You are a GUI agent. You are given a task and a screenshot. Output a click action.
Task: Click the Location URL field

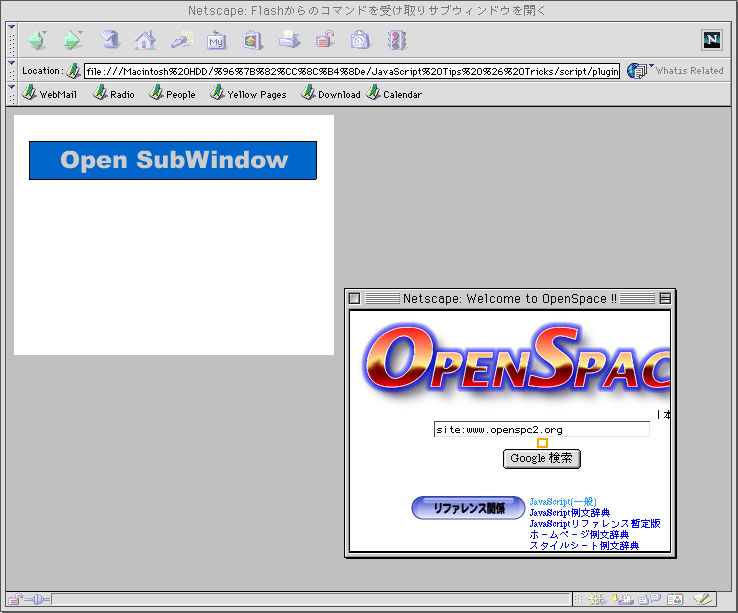(352, 71)
